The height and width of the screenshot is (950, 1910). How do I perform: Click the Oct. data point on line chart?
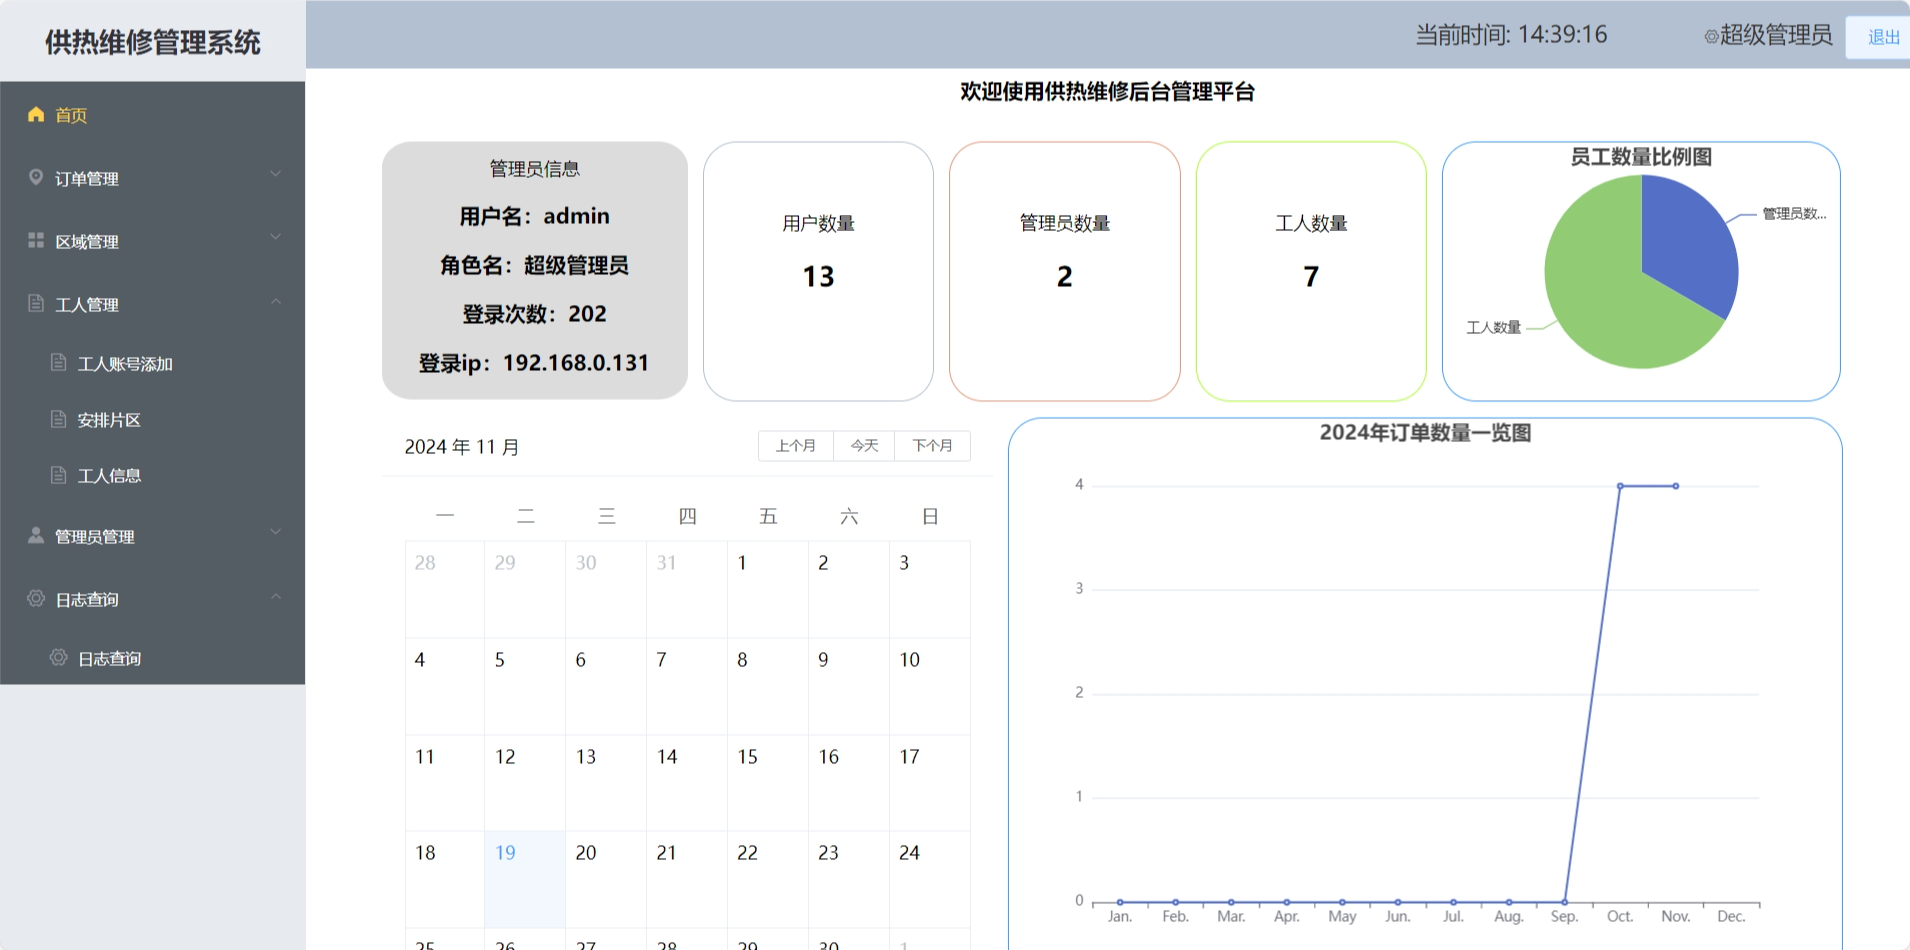point(1620,486)
